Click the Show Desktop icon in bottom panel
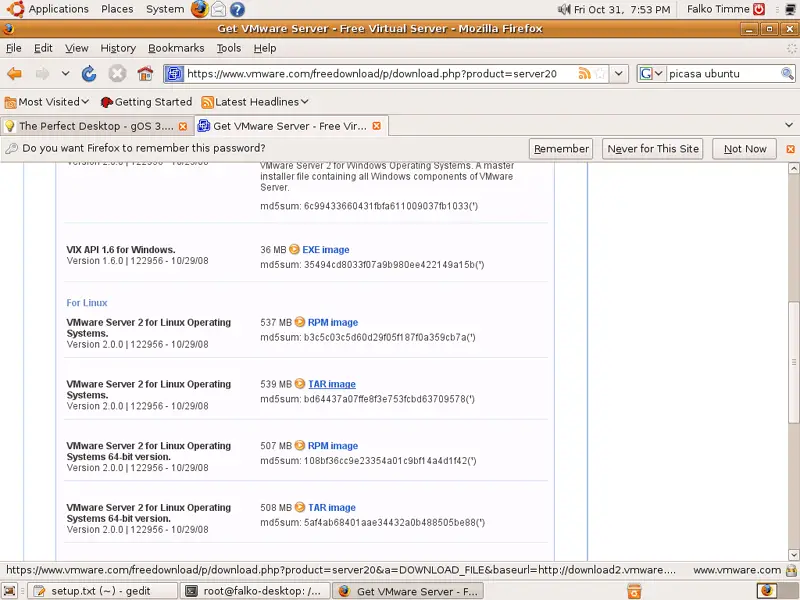The height and width of the screenshot is (600, 800). click(10, 591)
